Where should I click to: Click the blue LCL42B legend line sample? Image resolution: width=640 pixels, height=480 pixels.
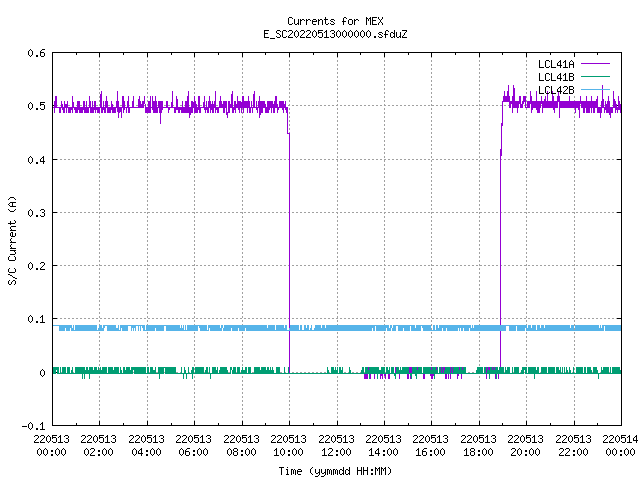pos(595,89)
